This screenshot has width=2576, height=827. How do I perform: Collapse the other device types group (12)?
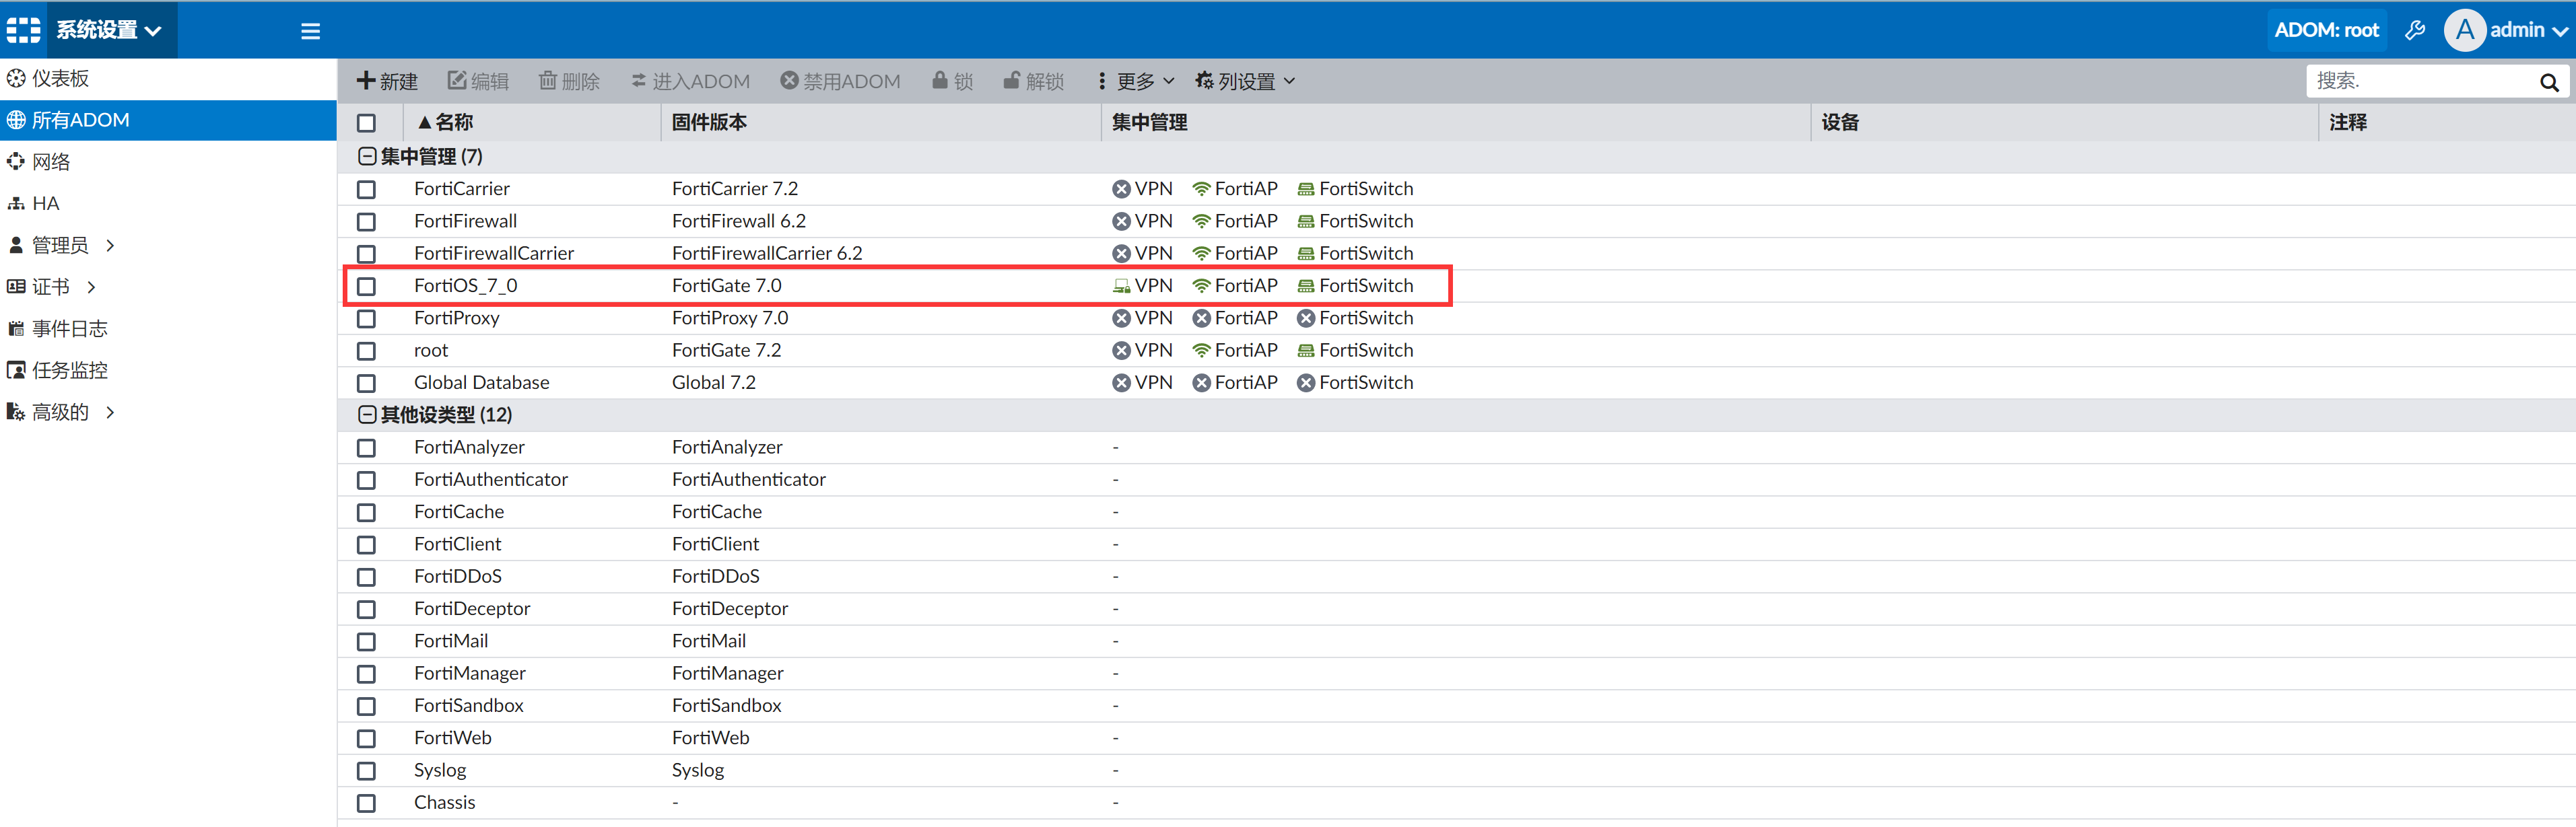tap(367, 415)
